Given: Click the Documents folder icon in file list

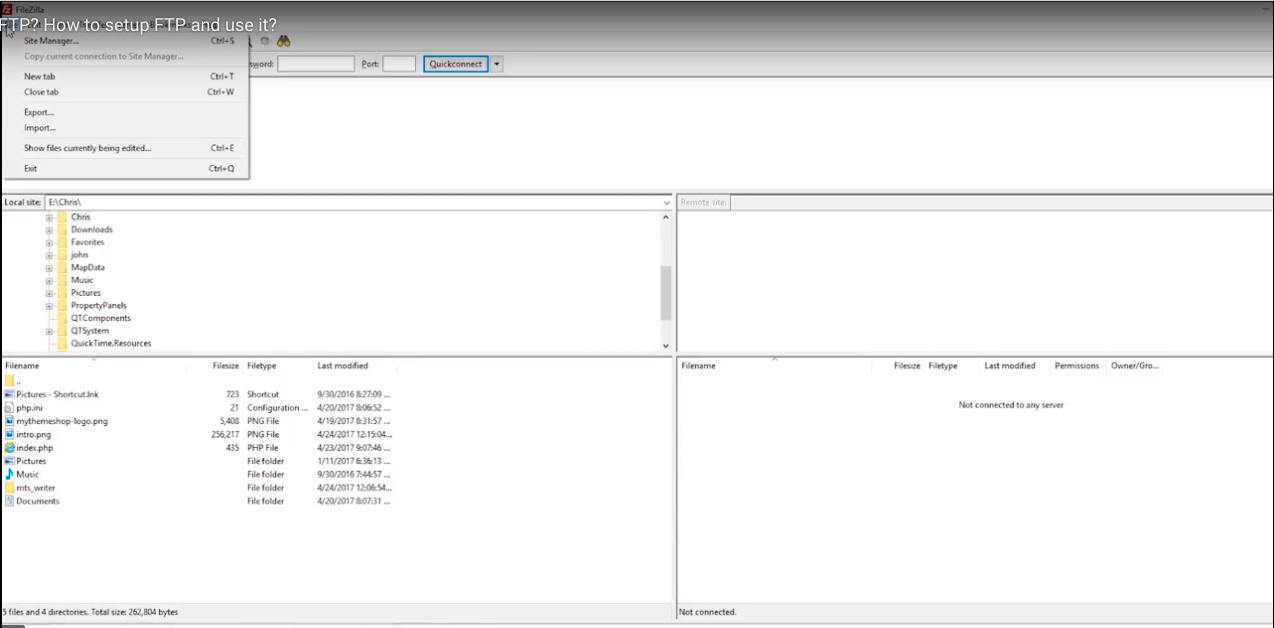Looking at the screenshot, I should tap(10, 501).
